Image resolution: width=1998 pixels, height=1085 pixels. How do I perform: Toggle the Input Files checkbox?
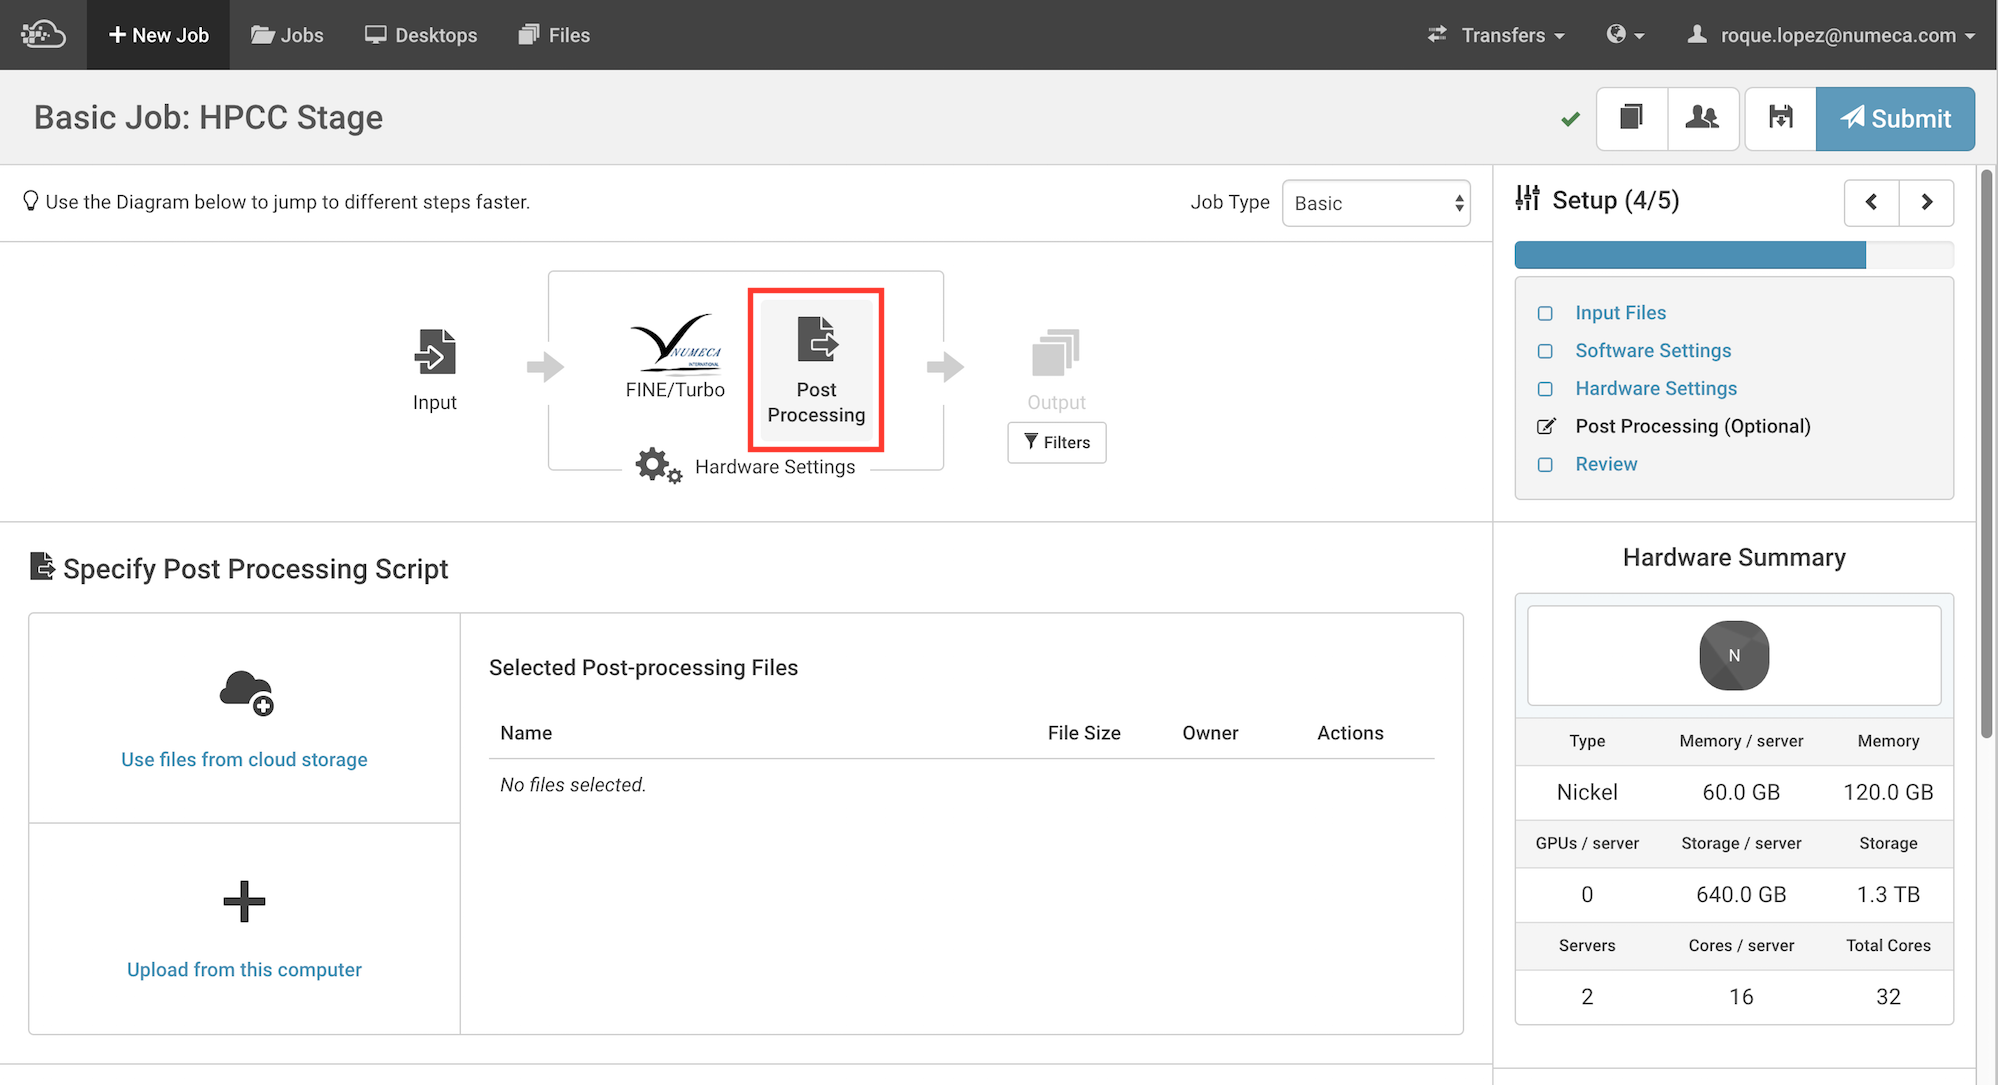[1545, 313]
